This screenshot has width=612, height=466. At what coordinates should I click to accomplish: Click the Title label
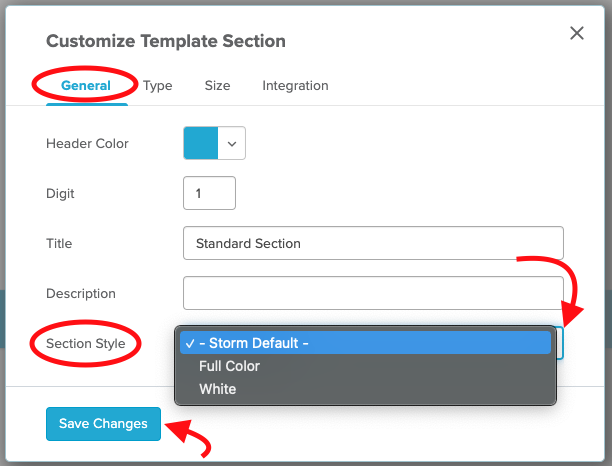click(x=59, y=243)
